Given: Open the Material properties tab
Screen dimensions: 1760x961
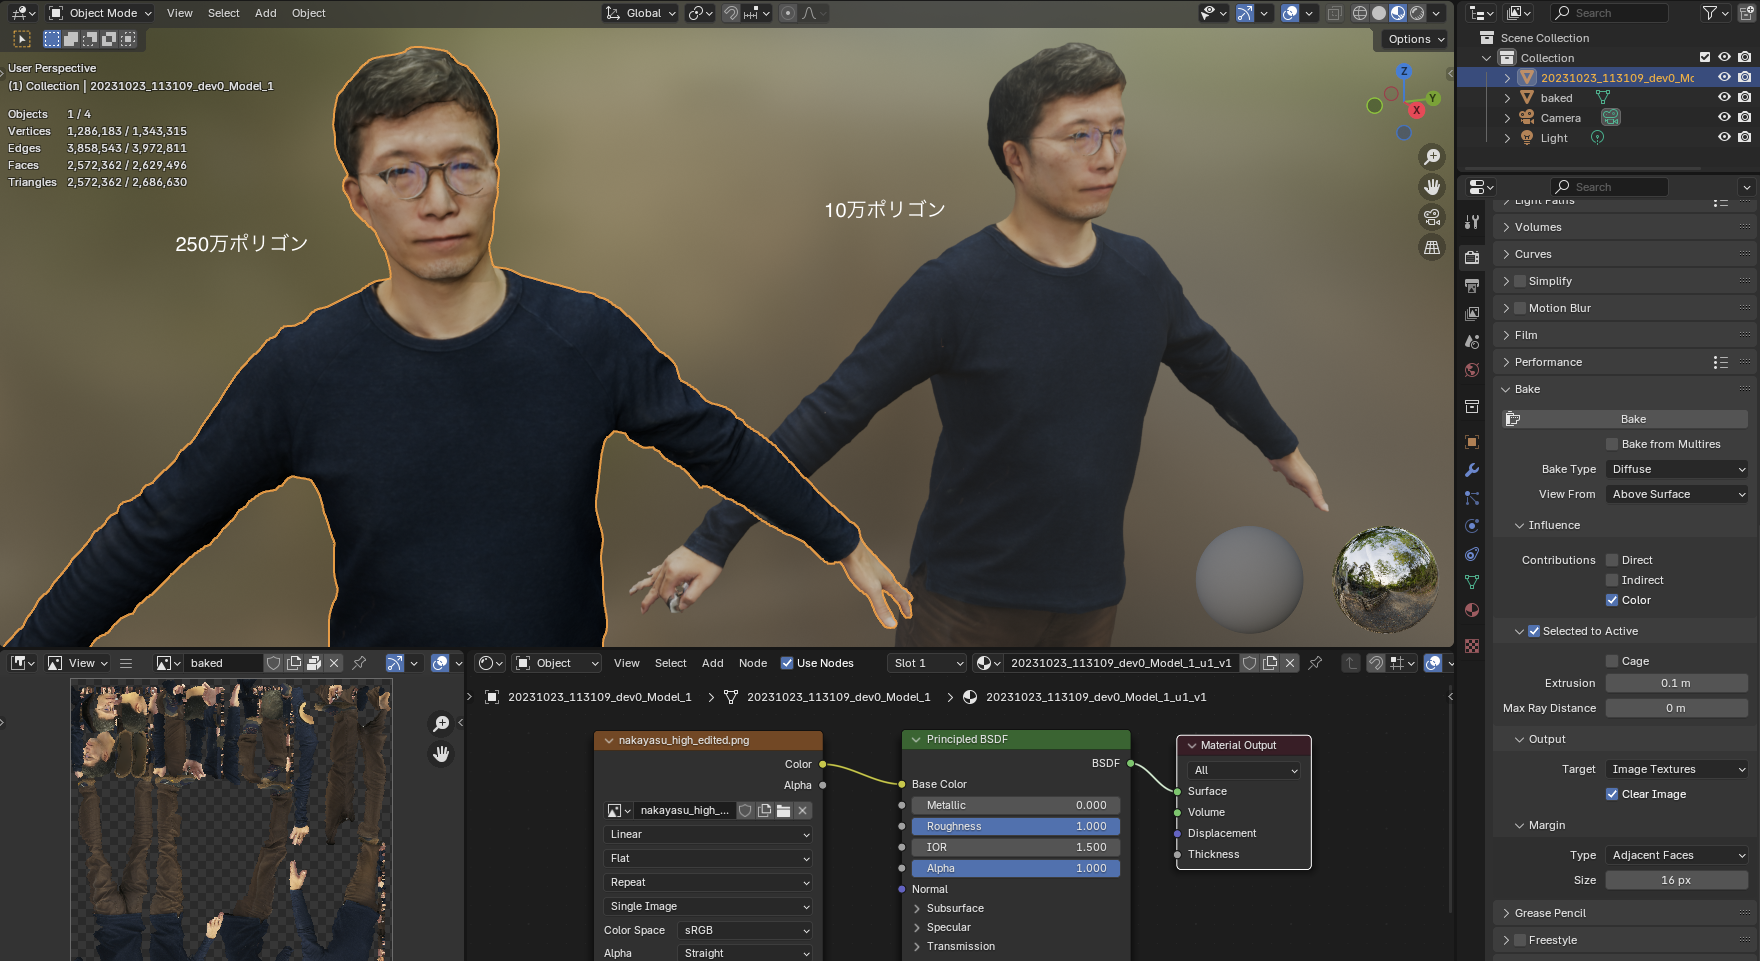Looking at the screenshot, I should tap(1472, 610).
